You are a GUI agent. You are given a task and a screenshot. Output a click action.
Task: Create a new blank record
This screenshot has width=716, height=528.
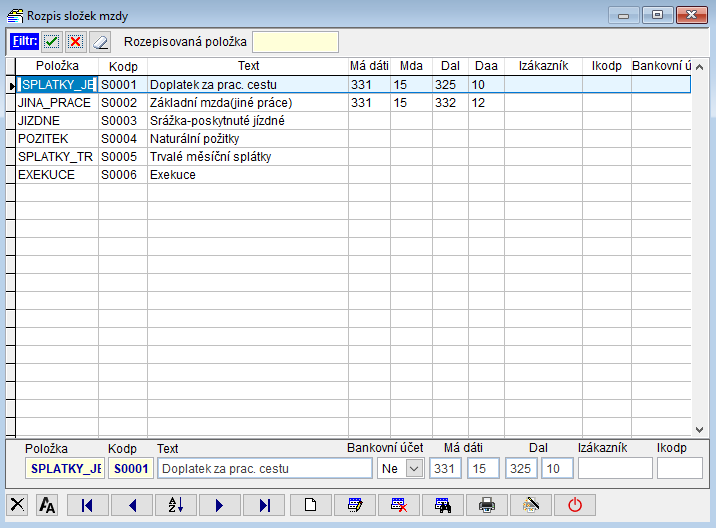point(311,505)
